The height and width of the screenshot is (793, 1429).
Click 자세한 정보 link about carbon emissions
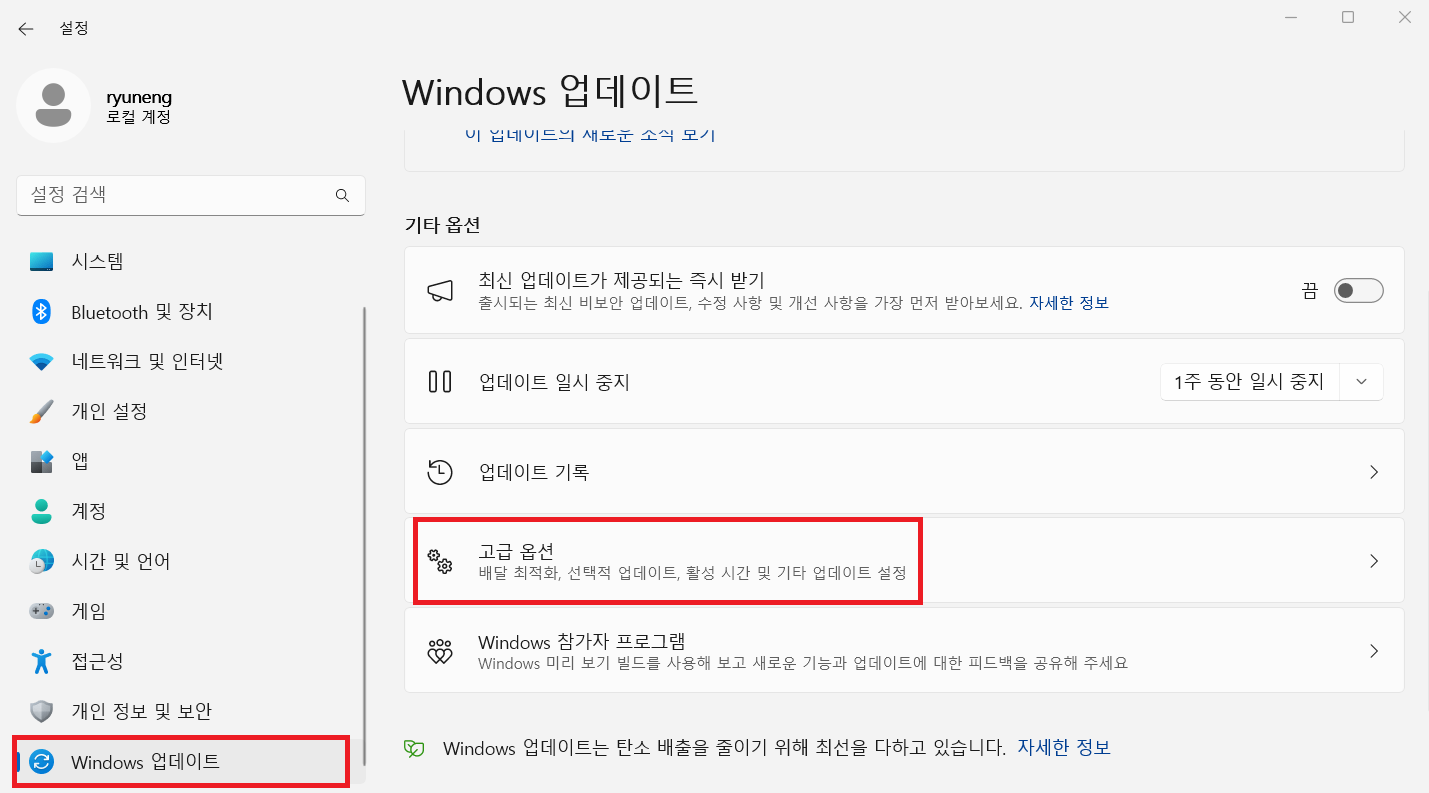(x=1064, y=747)
